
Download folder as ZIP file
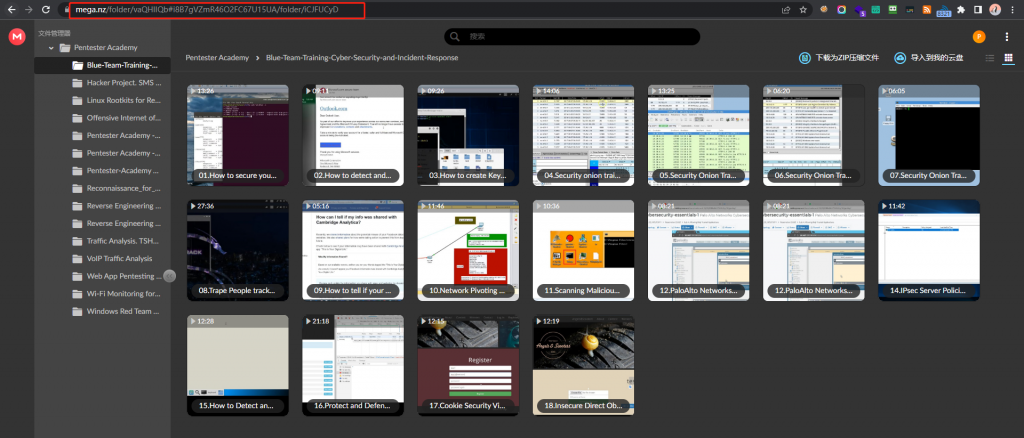click(x=839, y=57)
